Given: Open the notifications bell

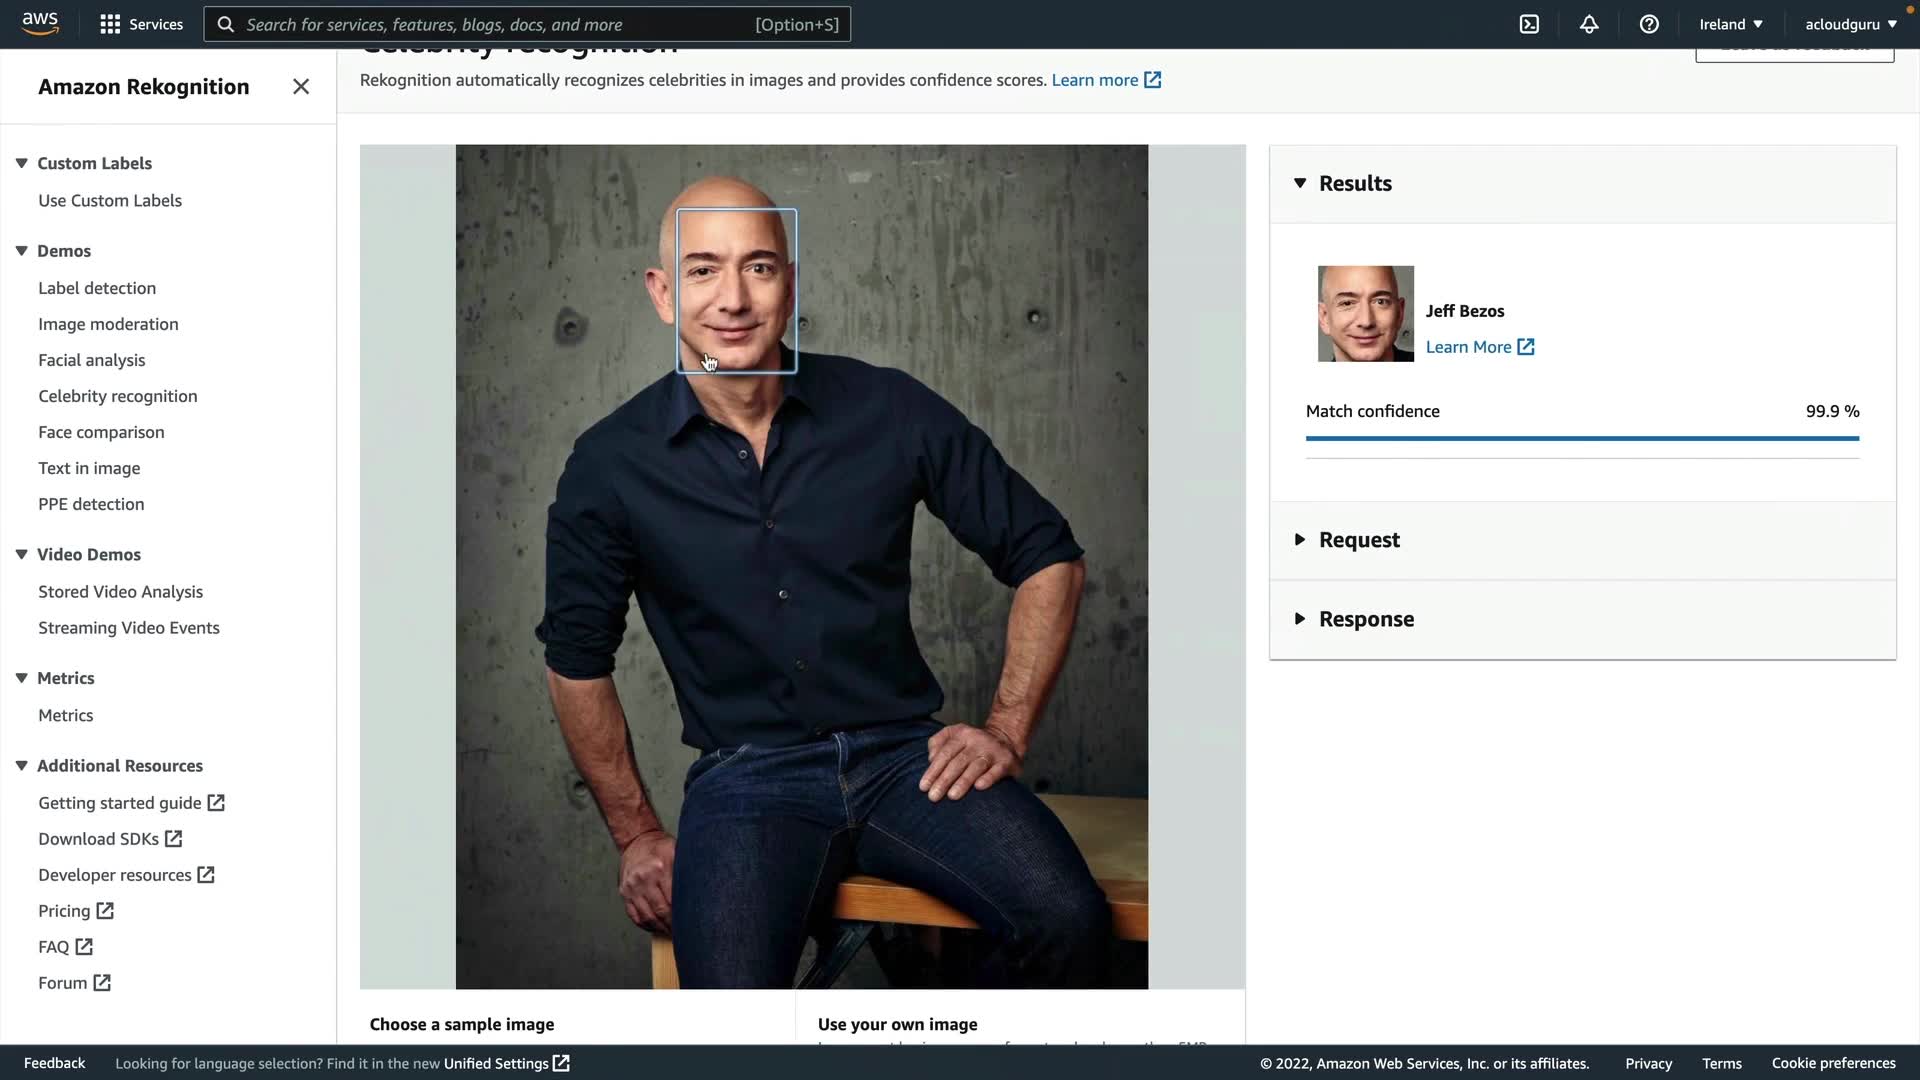Looking at the screenshot, I should [1589, 24].
